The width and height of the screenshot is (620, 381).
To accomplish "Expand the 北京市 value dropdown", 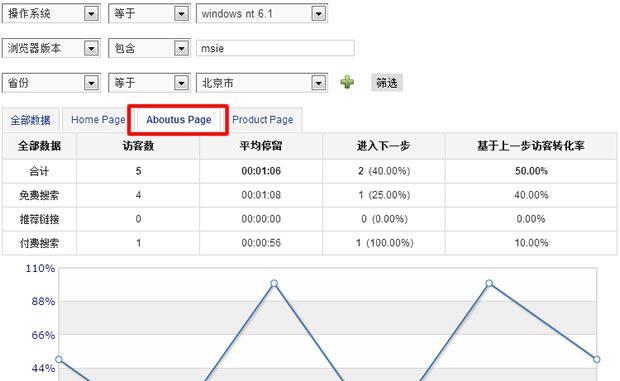I will (x=262, y=83).
